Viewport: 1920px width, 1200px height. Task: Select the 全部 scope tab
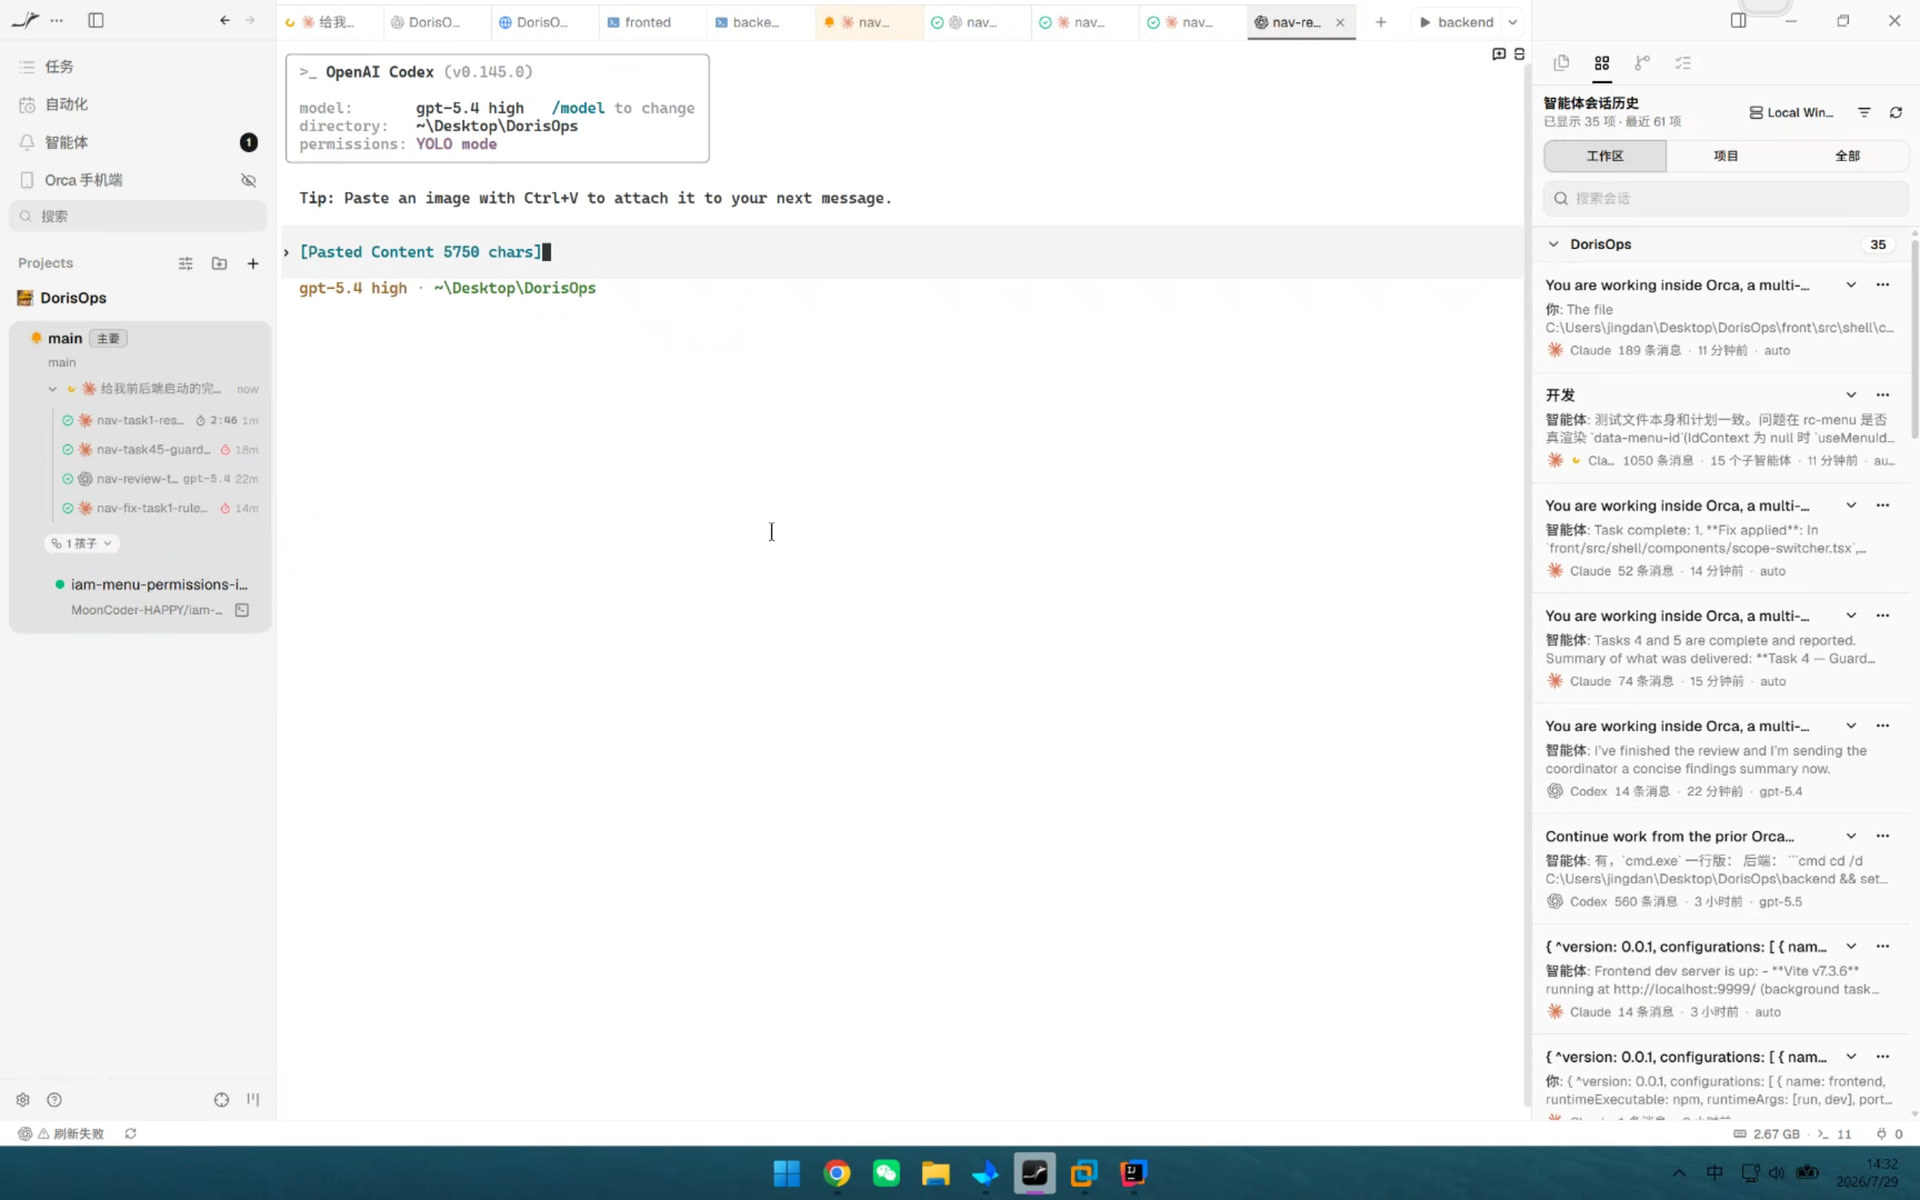1847,156
